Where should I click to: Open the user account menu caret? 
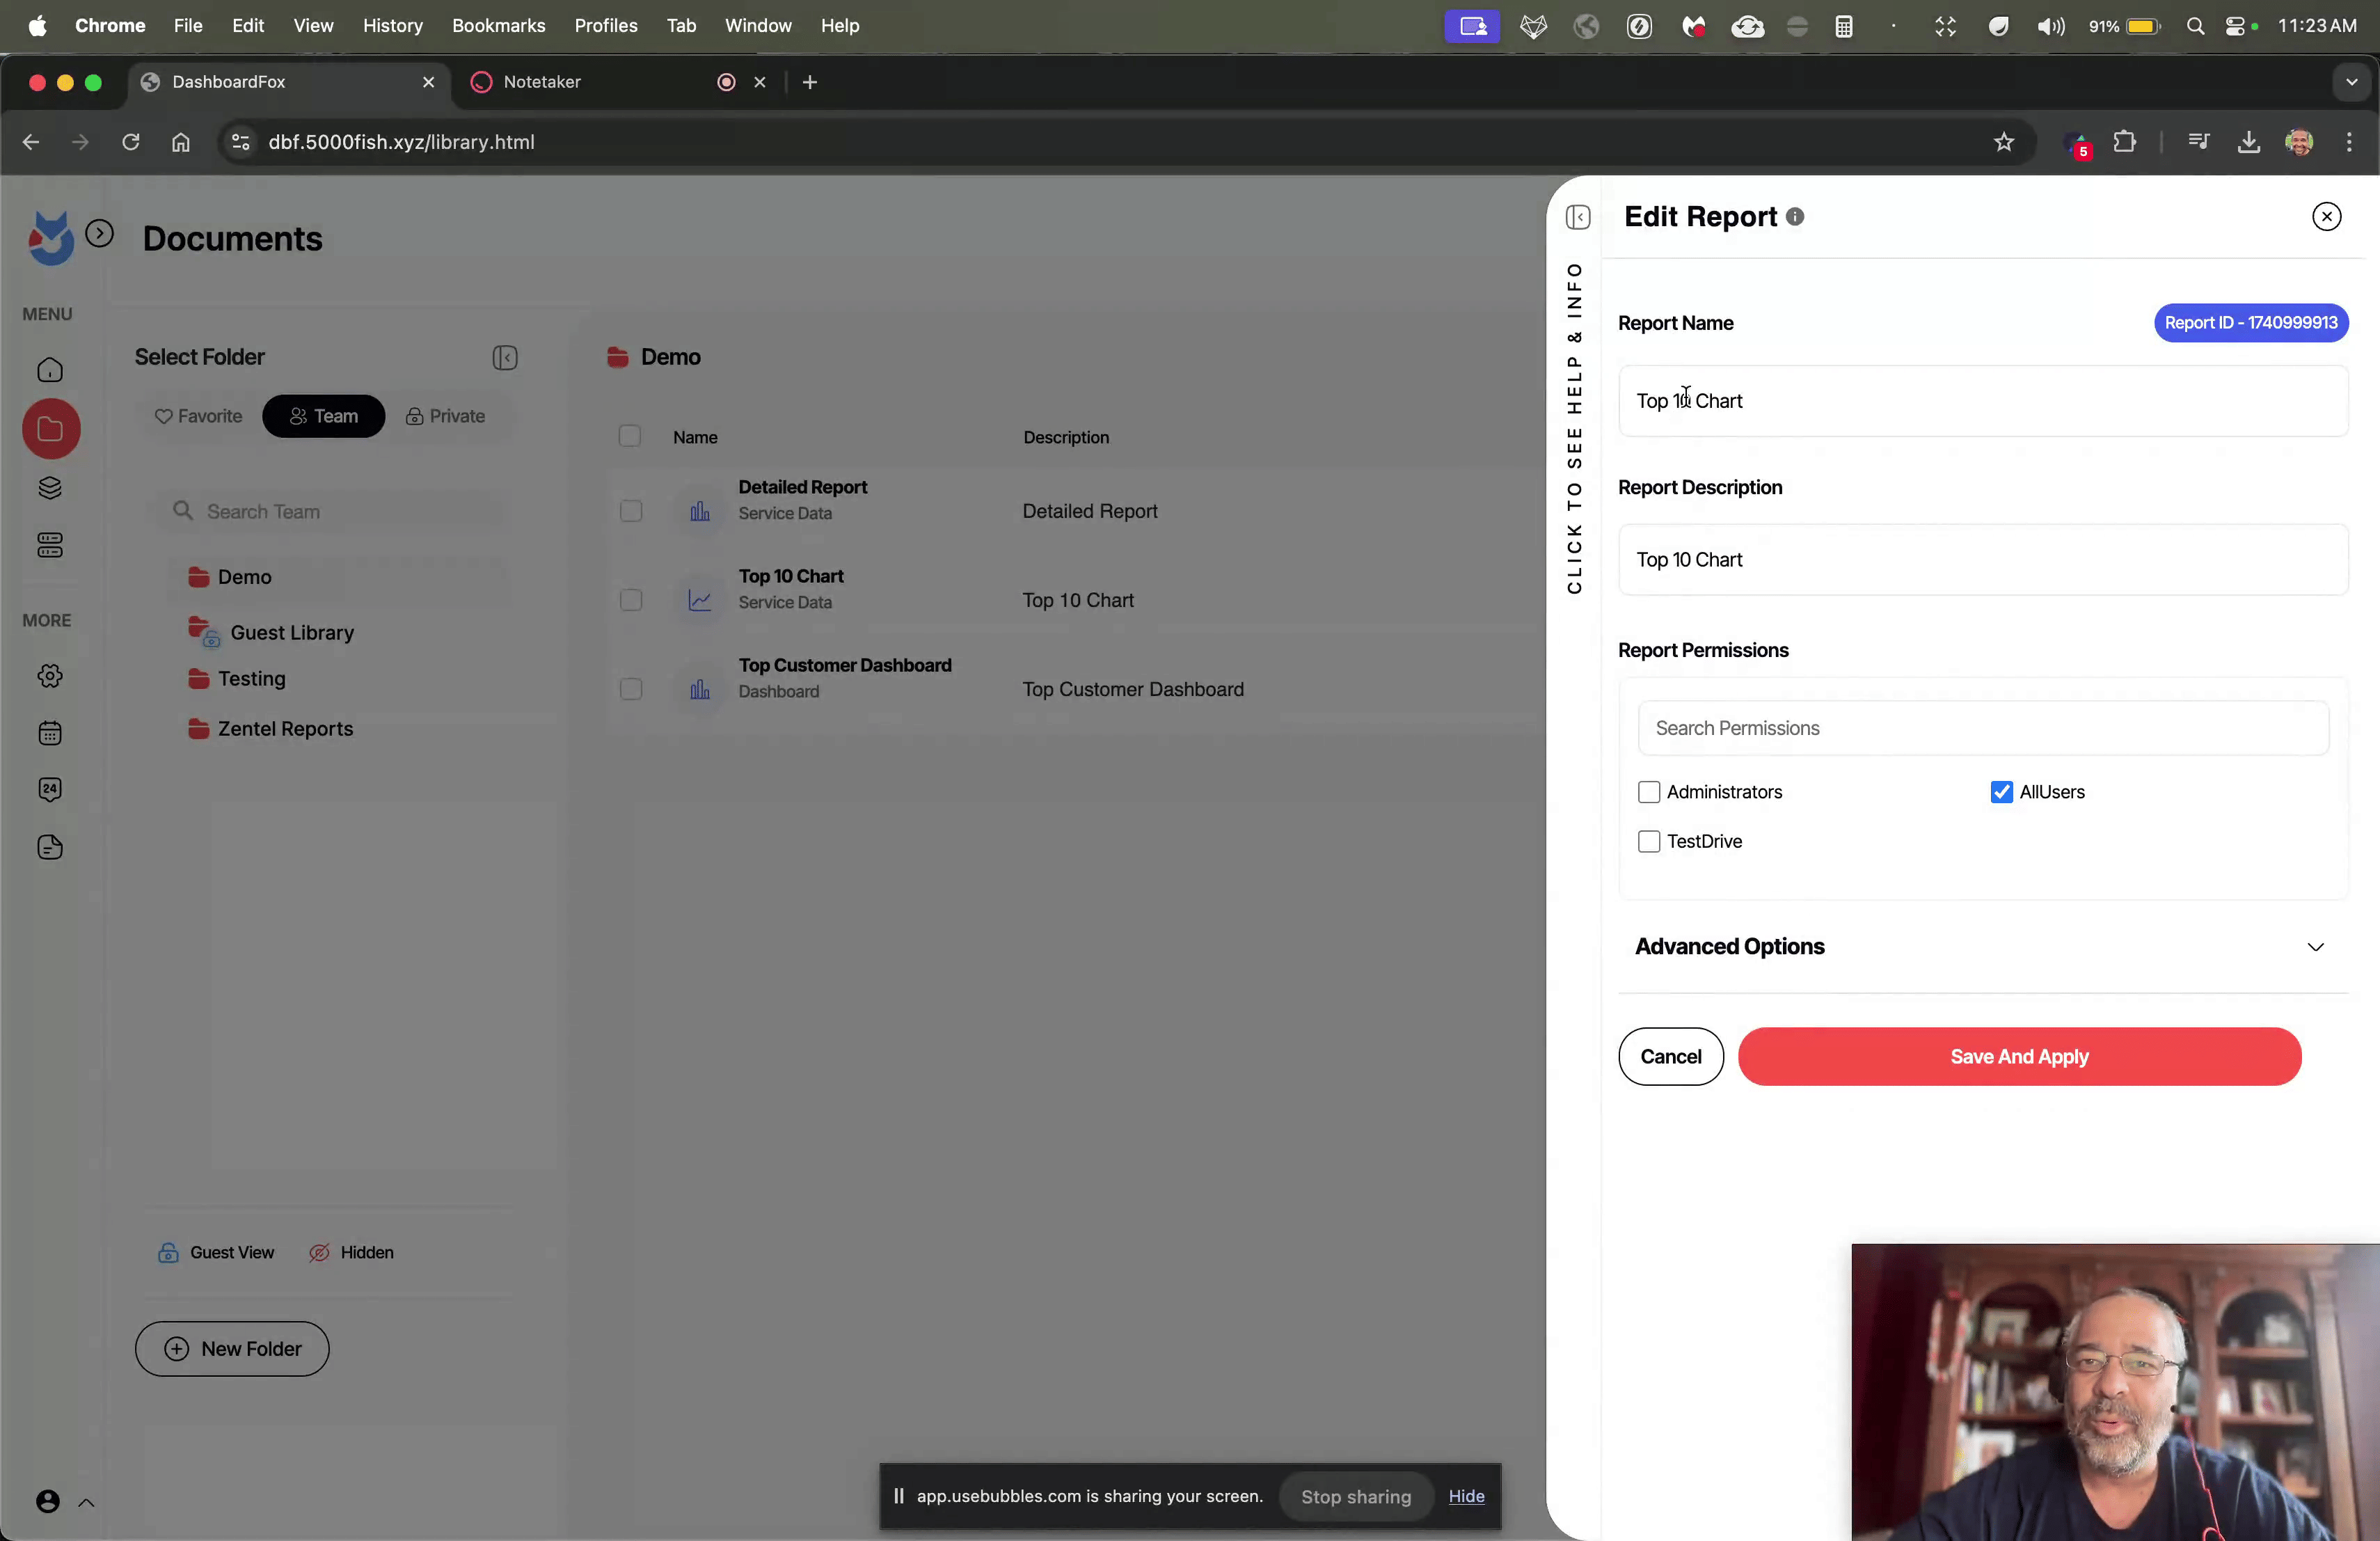point(87,1502)
